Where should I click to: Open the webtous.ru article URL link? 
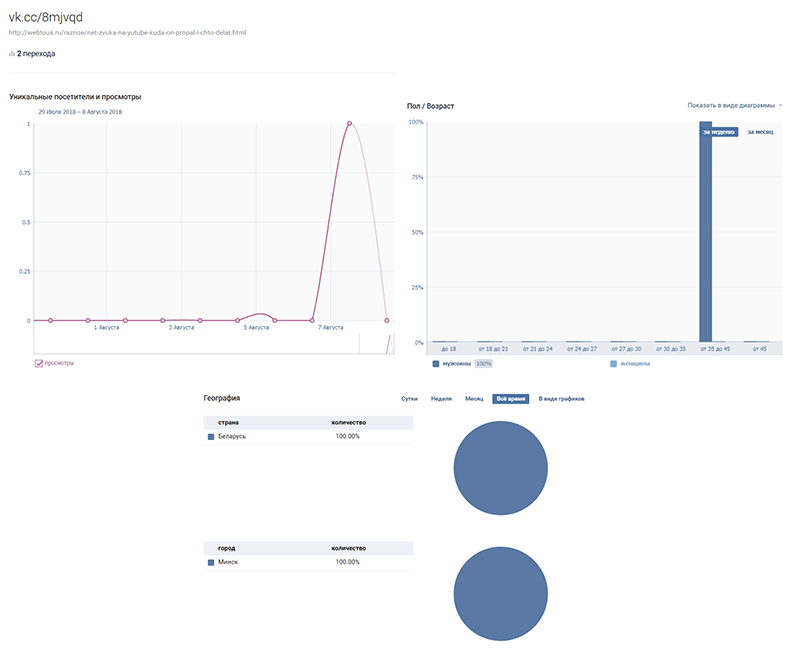pyautogui.click(x=127, y=33)
